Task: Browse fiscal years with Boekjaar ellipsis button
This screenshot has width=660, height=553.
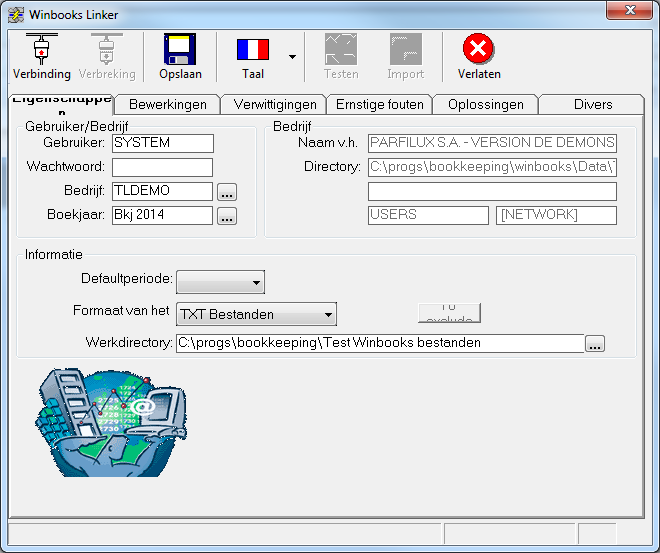Action: point(227,216)
